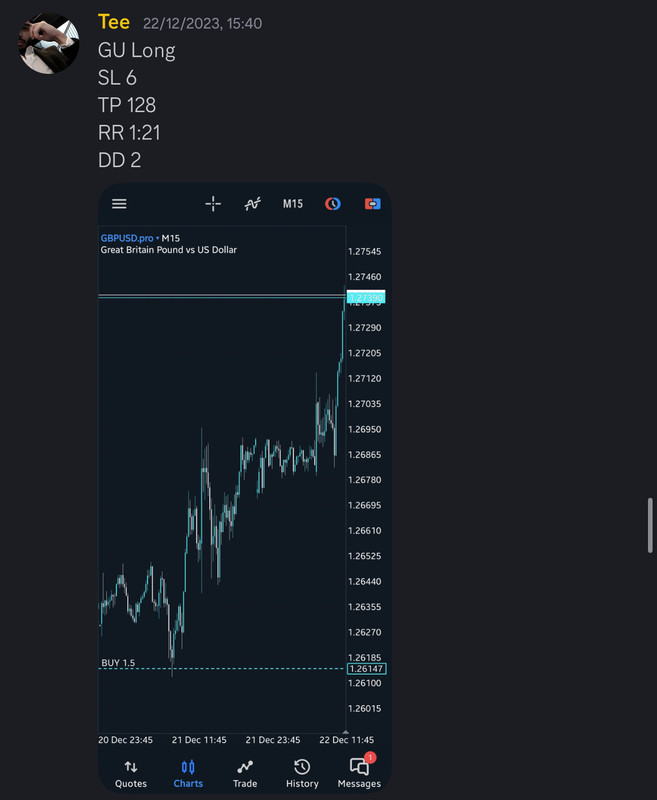Click the 'DD 2' text line
The height and width of the screenshot is (800, 657).
(119, 160)
